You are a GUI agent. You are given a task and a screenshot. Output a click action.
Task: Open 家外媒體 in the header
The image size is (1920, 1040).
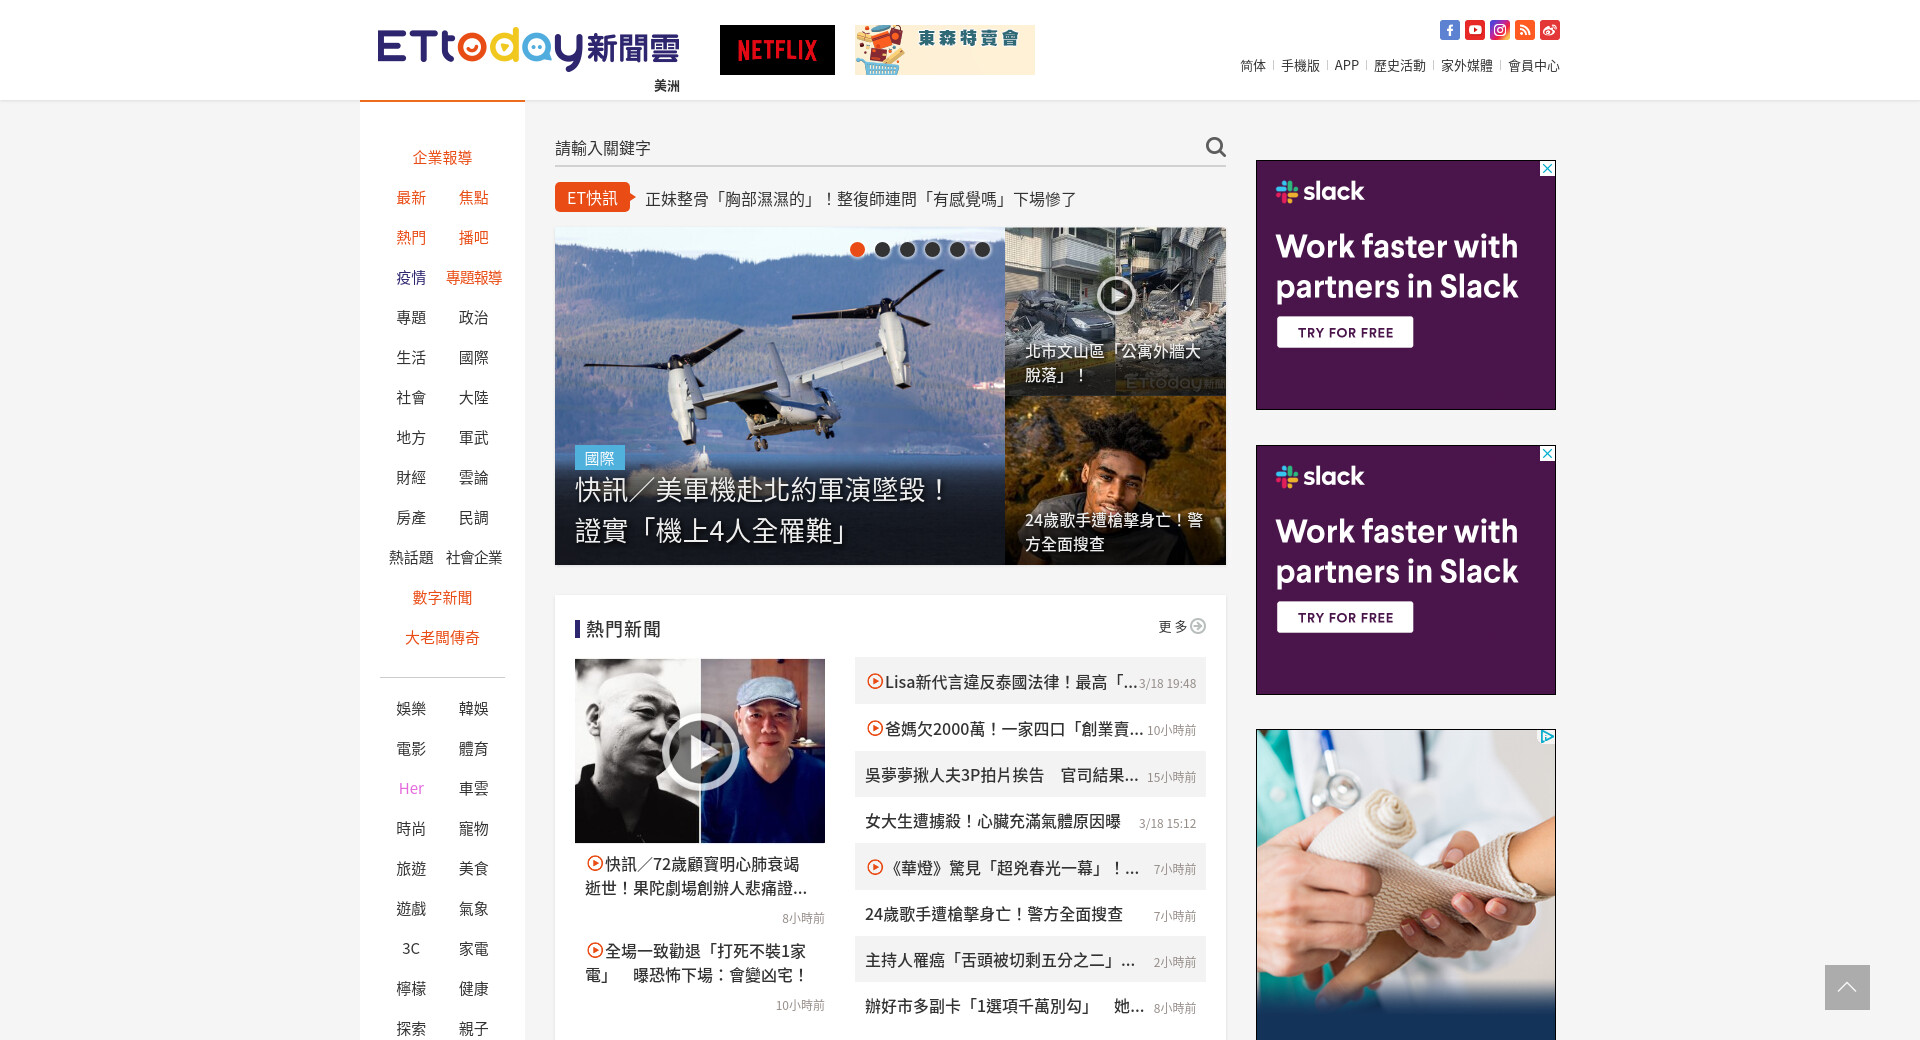click(x=1467, y=66)
